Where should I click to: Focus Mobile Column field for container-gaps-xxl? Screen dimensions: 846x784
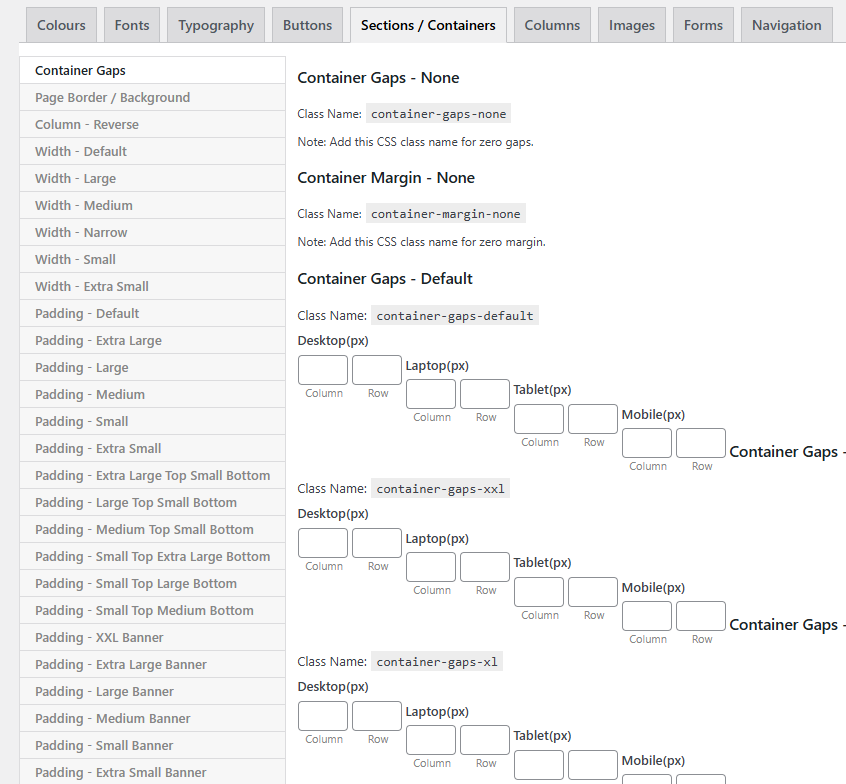[647, 616]
